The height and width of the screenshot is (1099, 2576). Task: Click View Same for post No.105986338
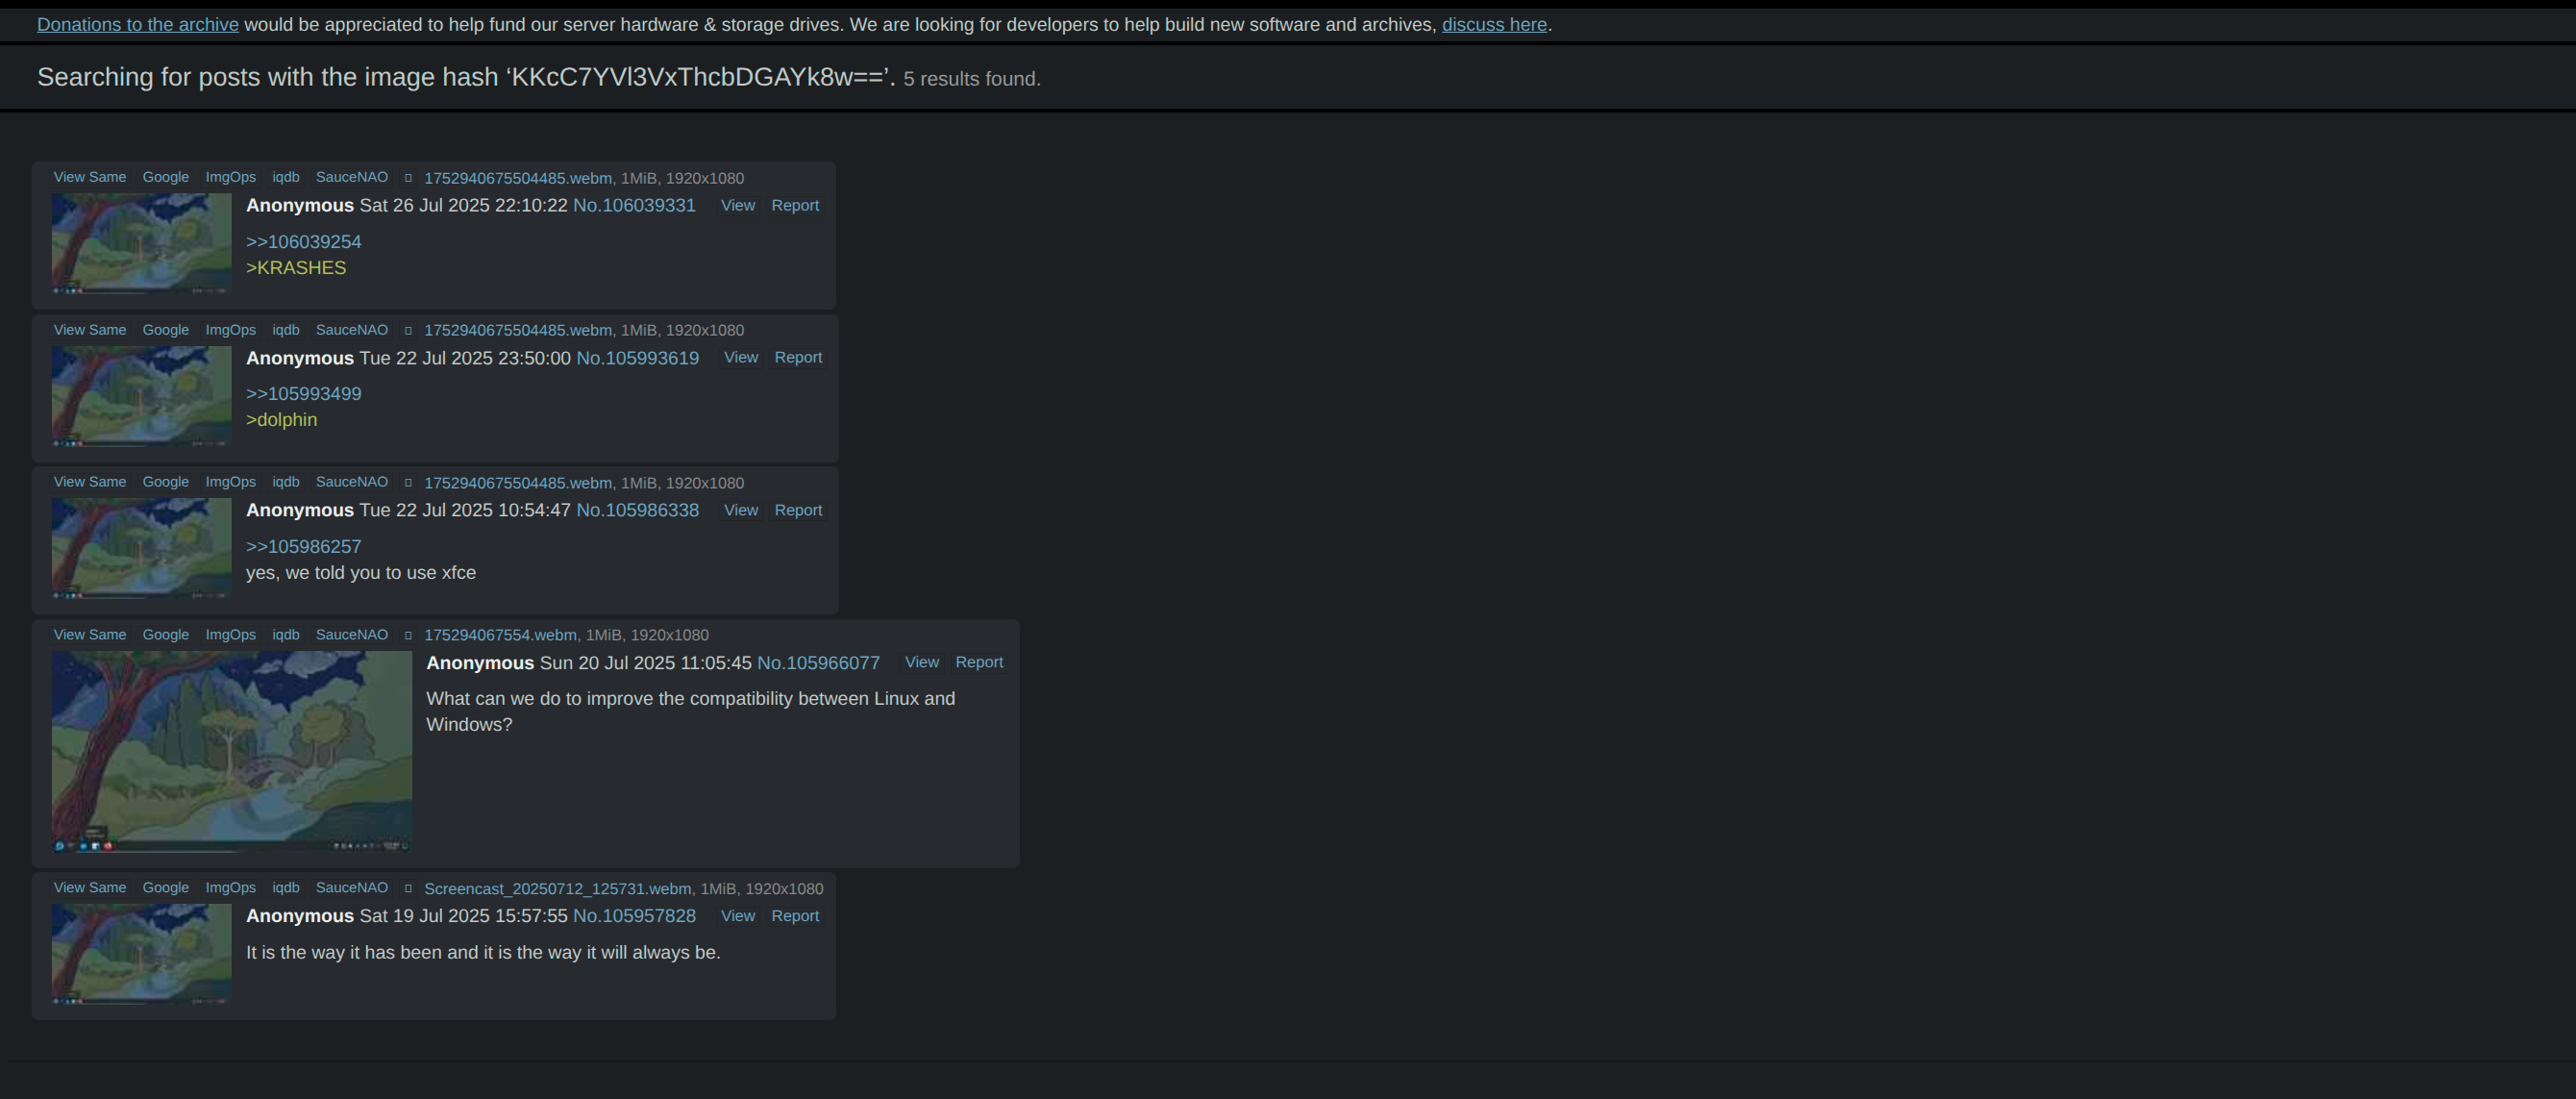point(90,482)
